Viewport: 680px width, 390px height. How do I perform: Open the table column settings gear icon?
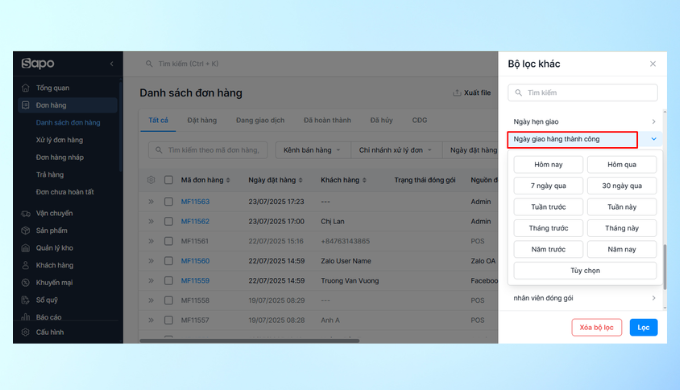coord(151,180)
